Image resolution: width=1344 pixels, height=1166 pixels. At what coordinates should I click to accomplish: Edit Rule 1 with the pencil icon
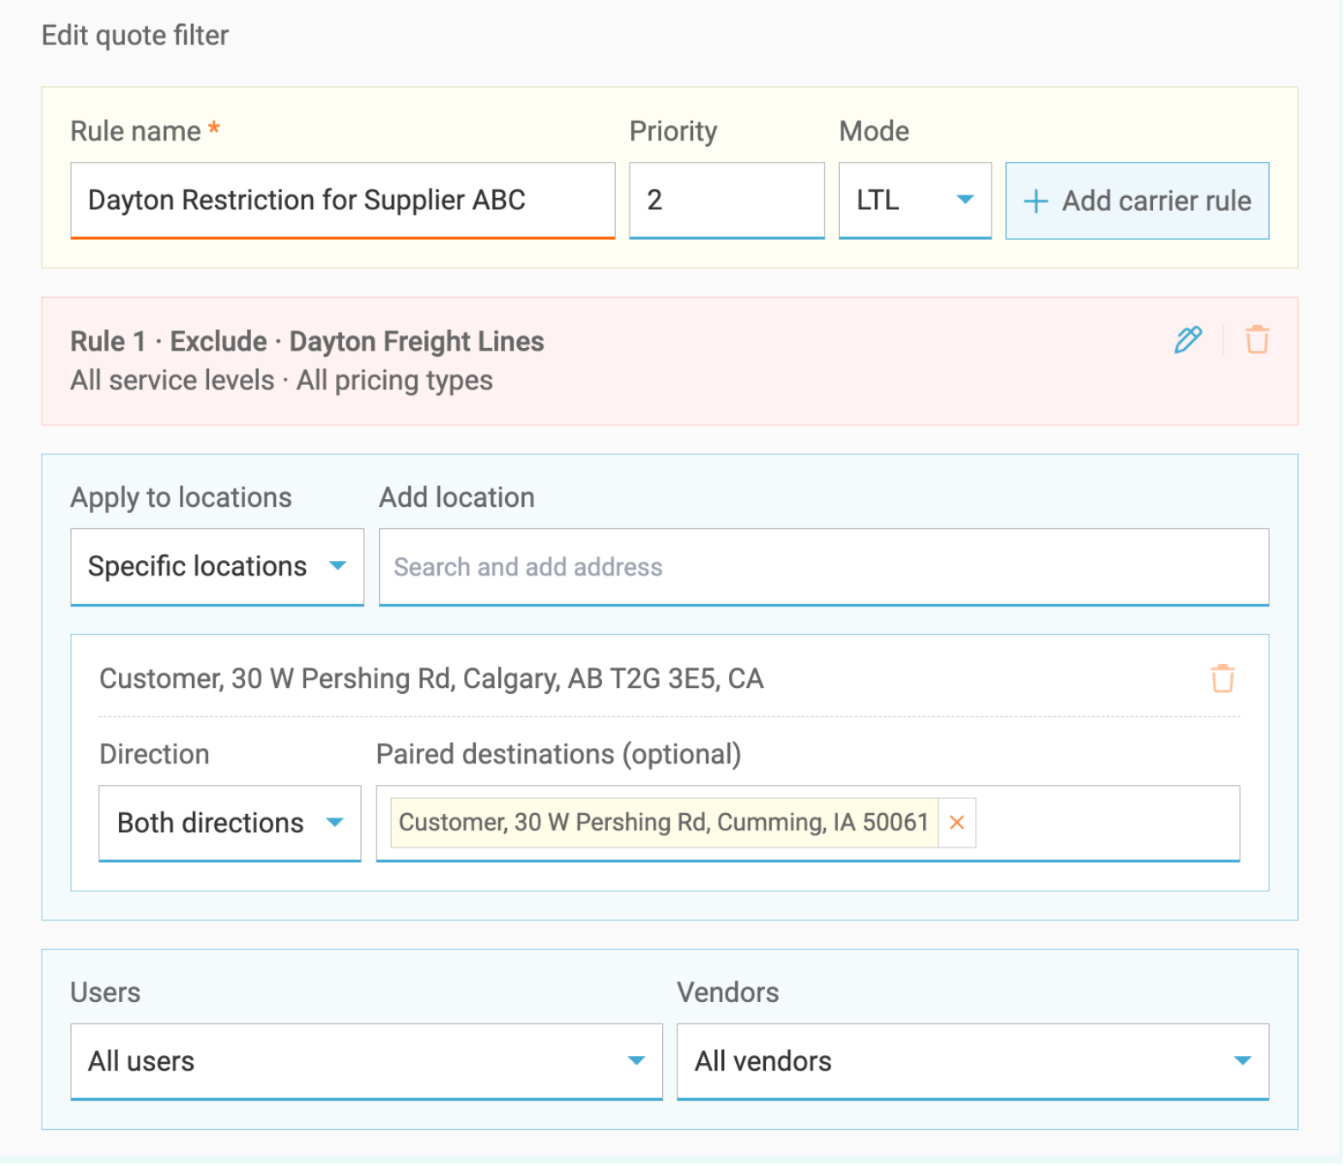point(1187,340)
